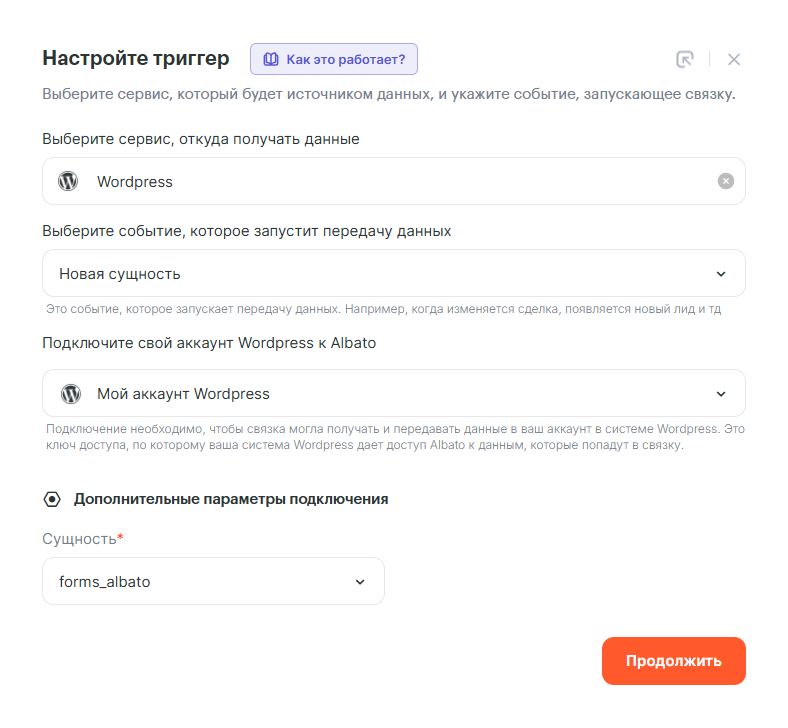This screenshot has height=728, width=788.
Task: Click the Wordpress service input field
Action: 400,181
